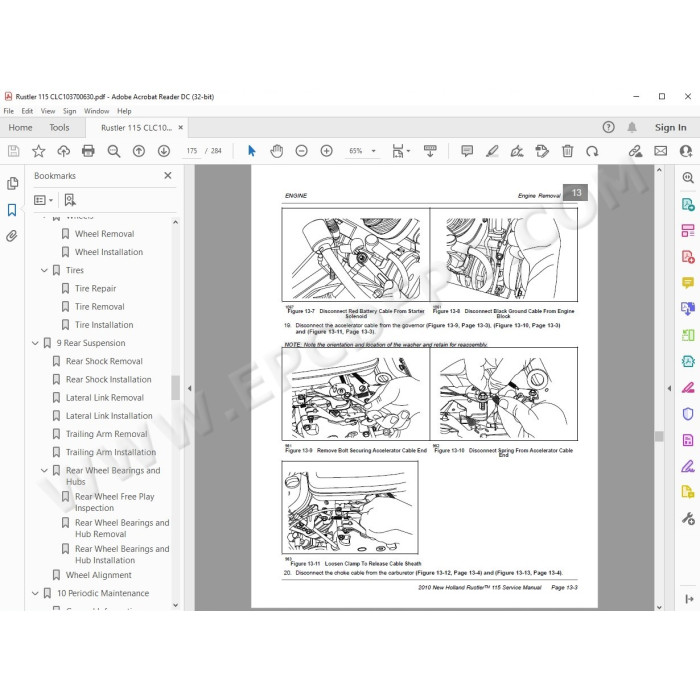This screenshot has height=700, width=700.
Task: Collapse the 9 Rear Suspension group
Action: click(x=35, y=343)
